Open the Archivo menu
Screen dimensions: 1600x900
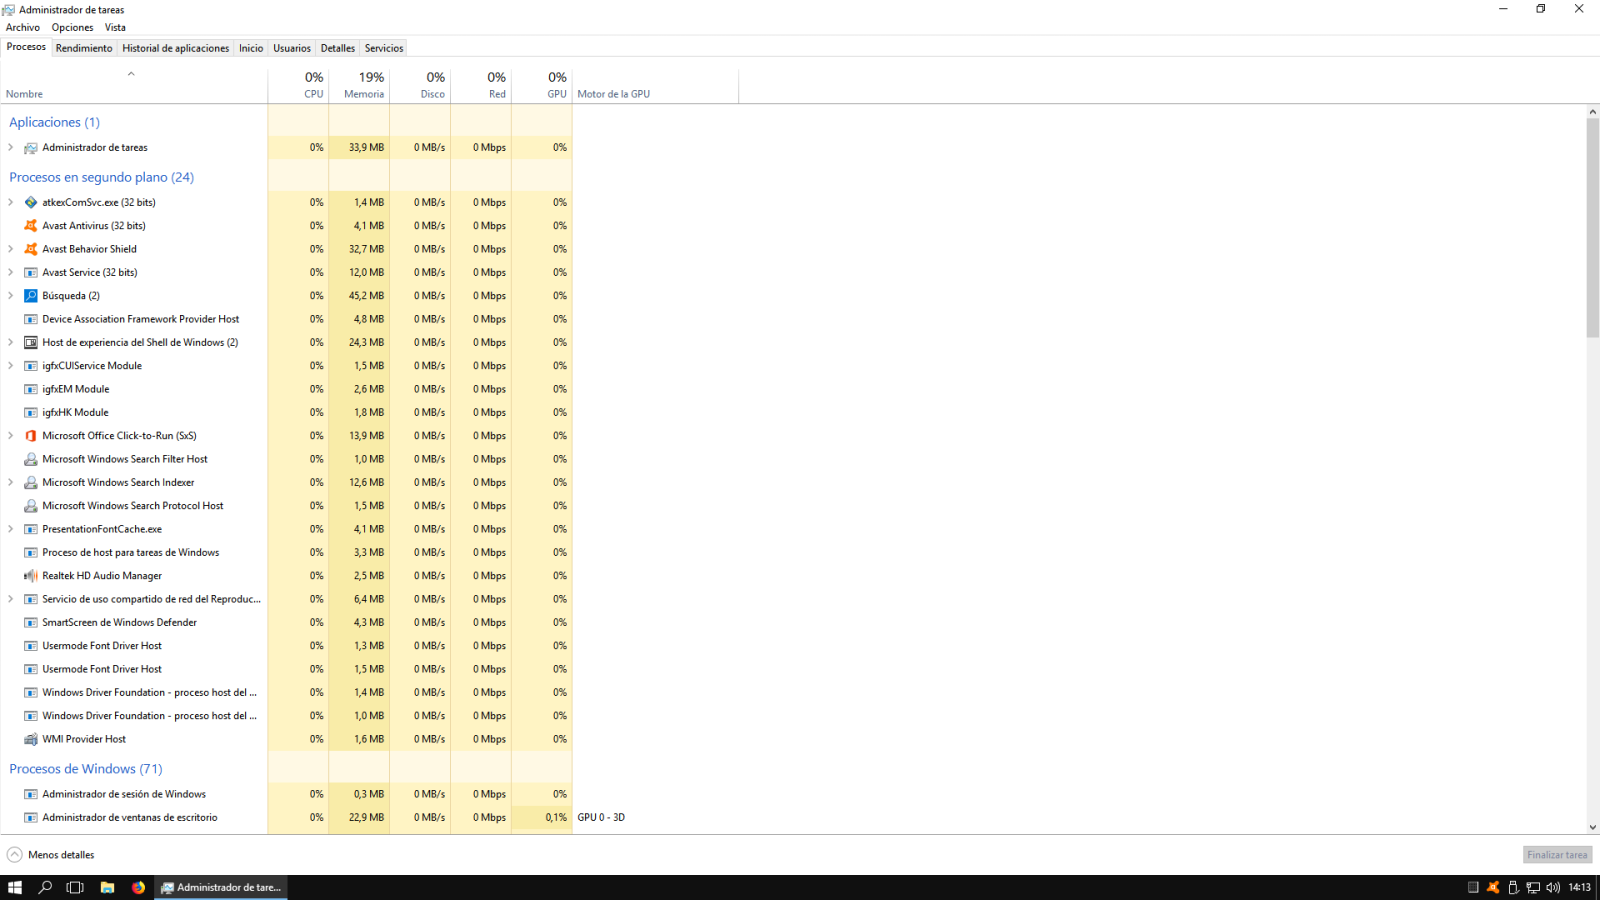click(x=23, y=28)
